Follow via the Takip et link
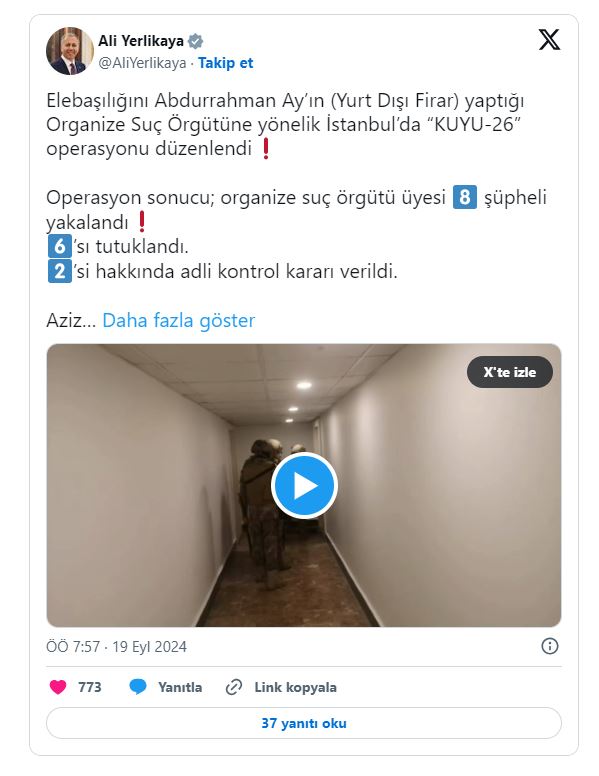Viewport: 599px width, 776px height. pos(226,63)
